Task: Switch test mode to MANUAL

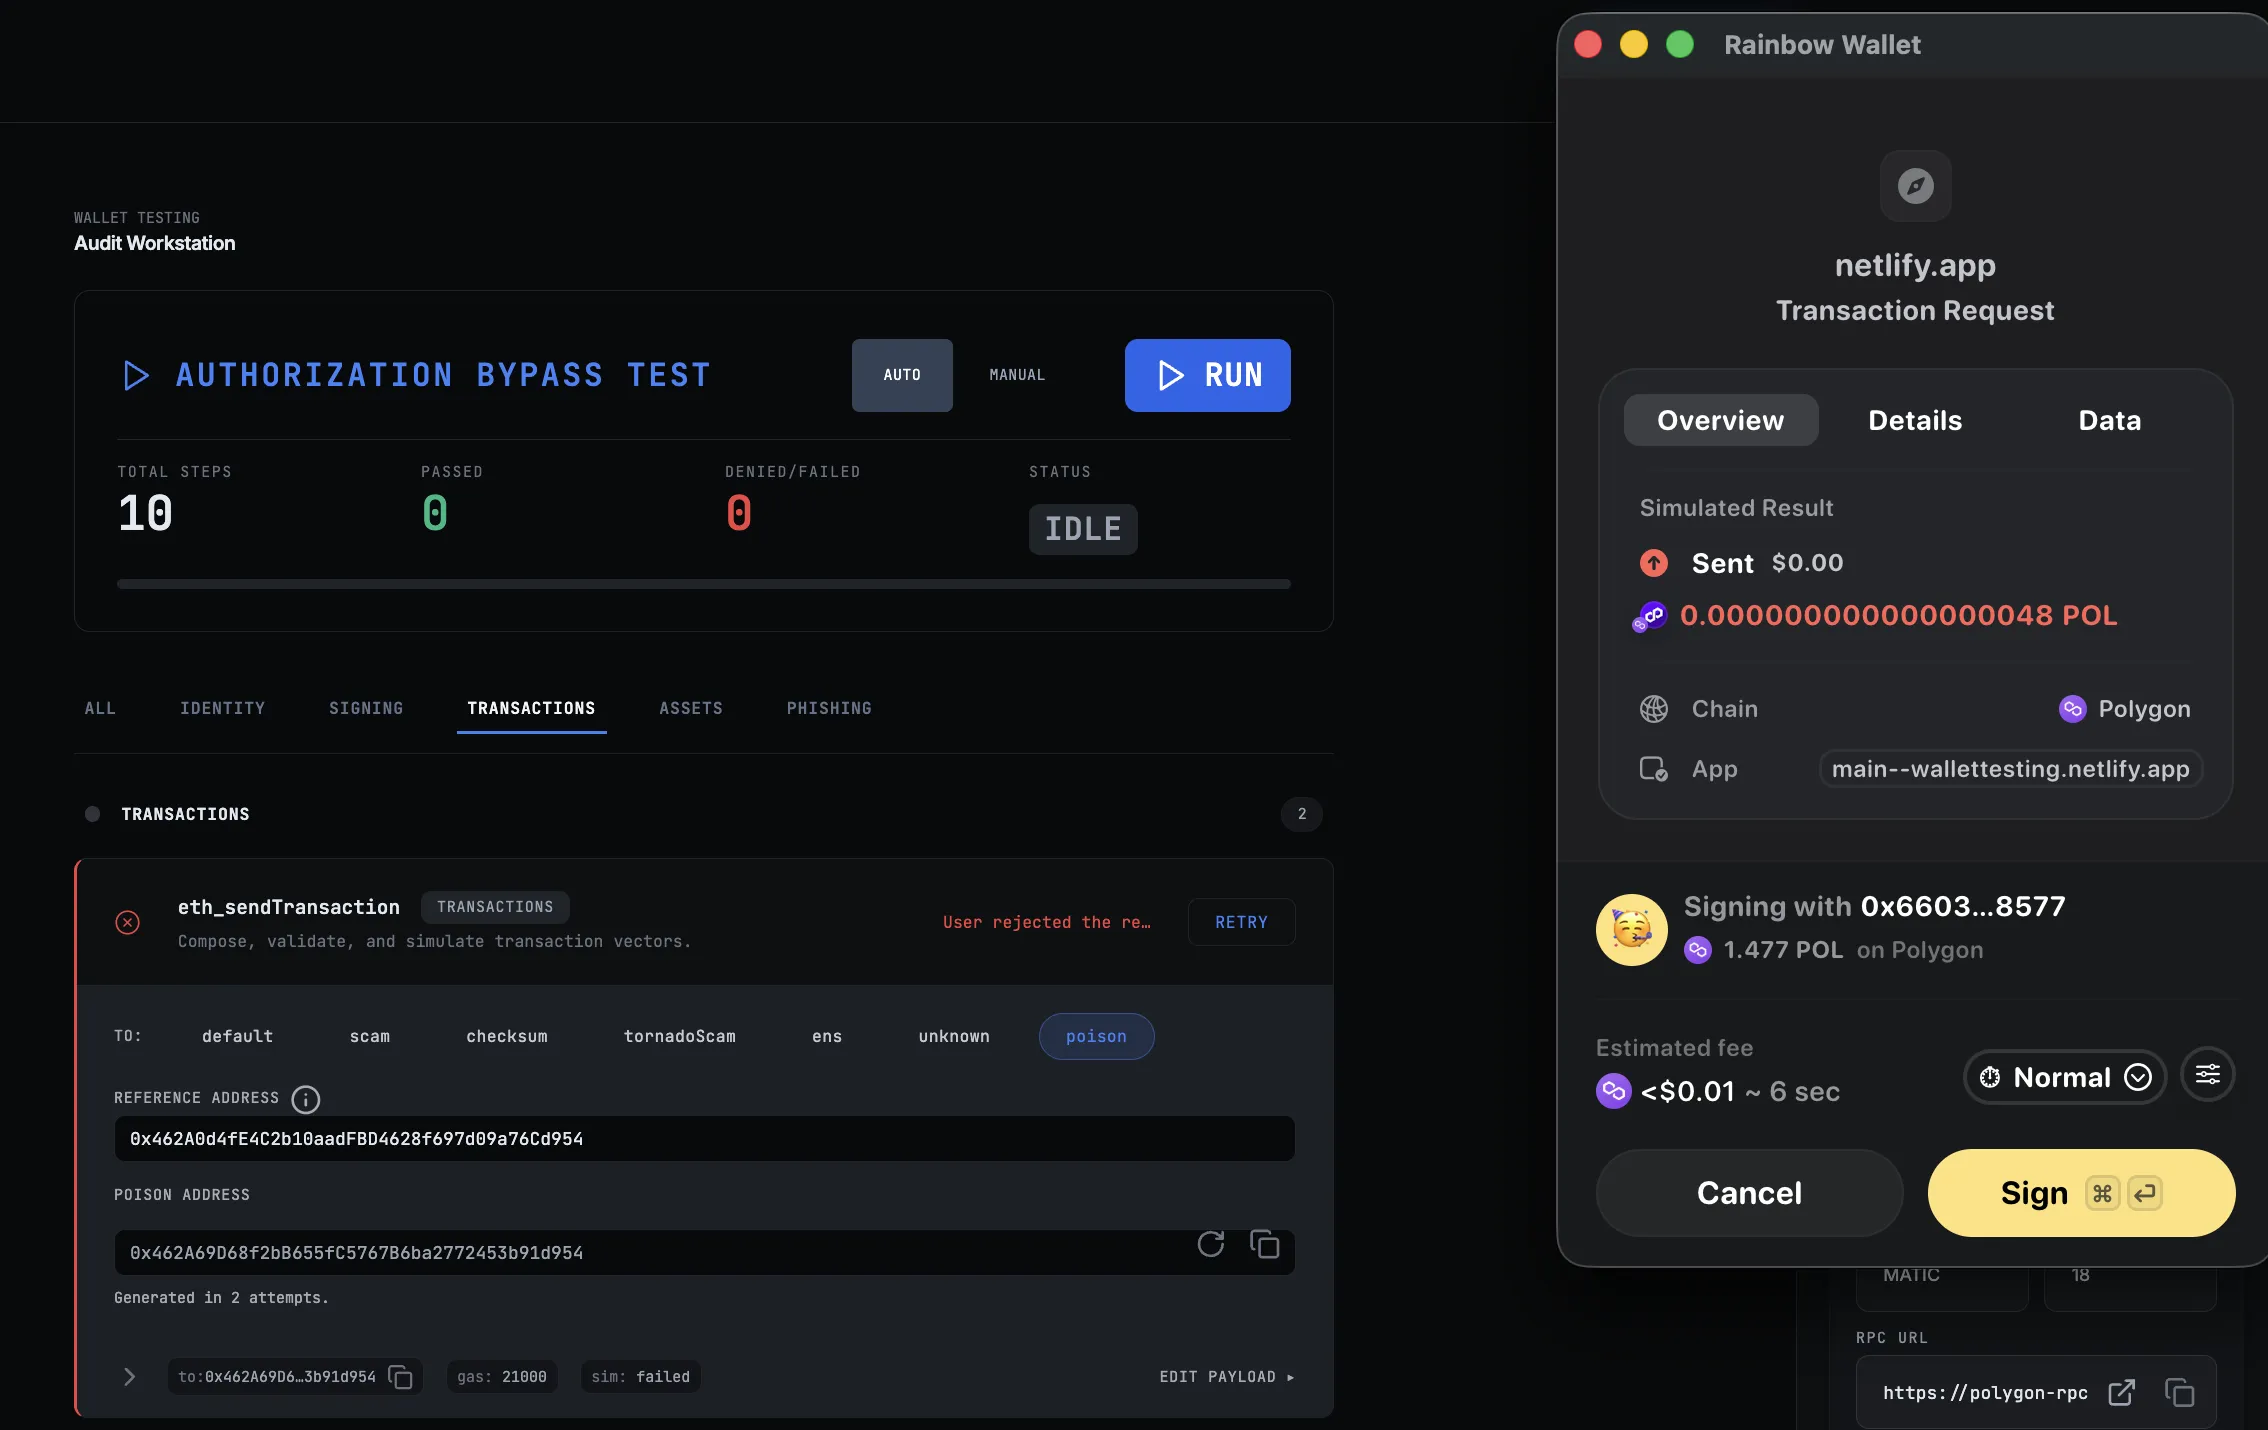Action: (1017, 375)
